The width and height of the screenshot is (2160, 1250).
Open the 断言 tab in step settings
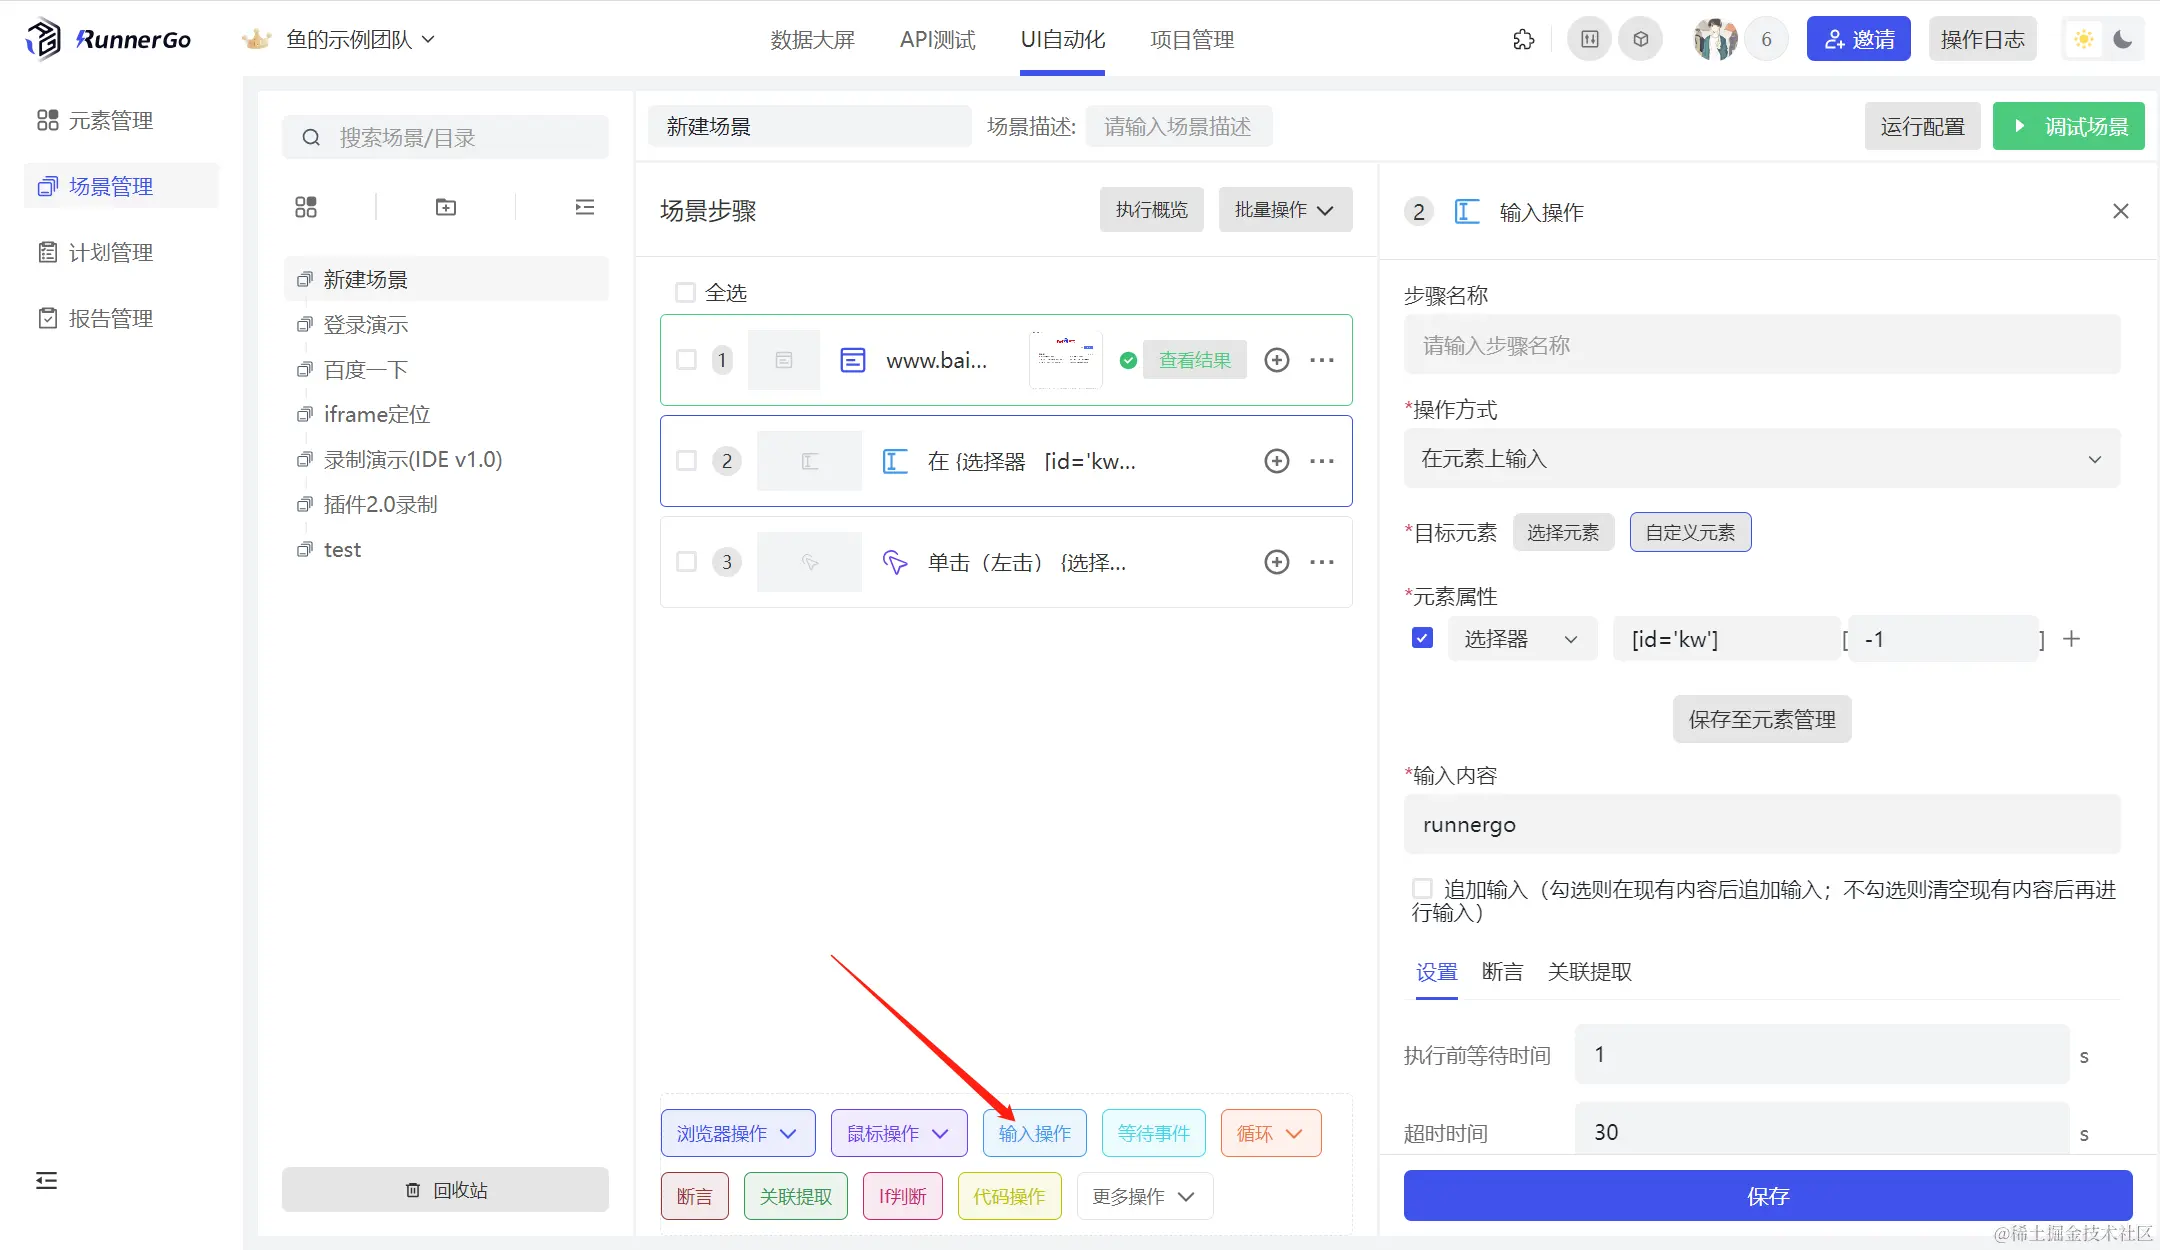coord(1502,972)
